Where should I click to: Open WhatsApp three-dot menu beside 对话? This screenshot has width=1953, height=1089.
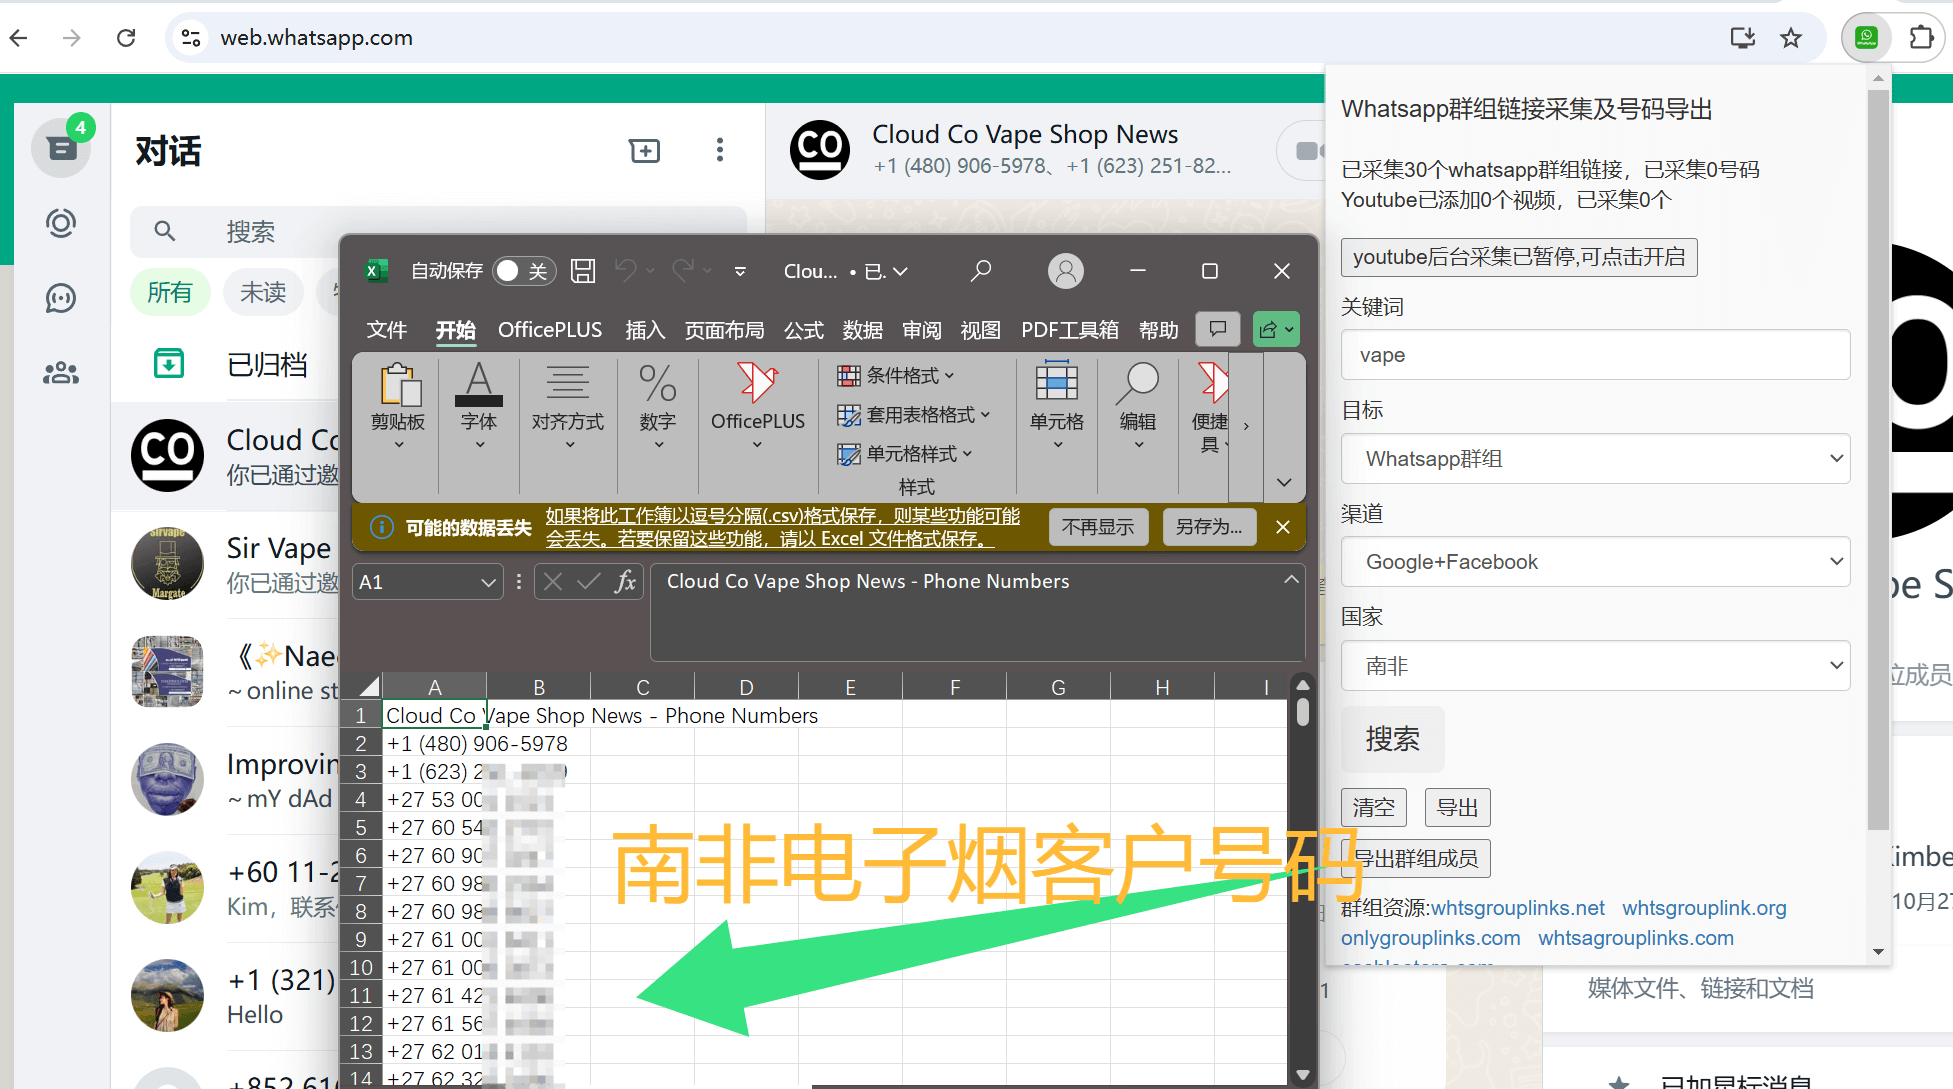pos(720,150)
